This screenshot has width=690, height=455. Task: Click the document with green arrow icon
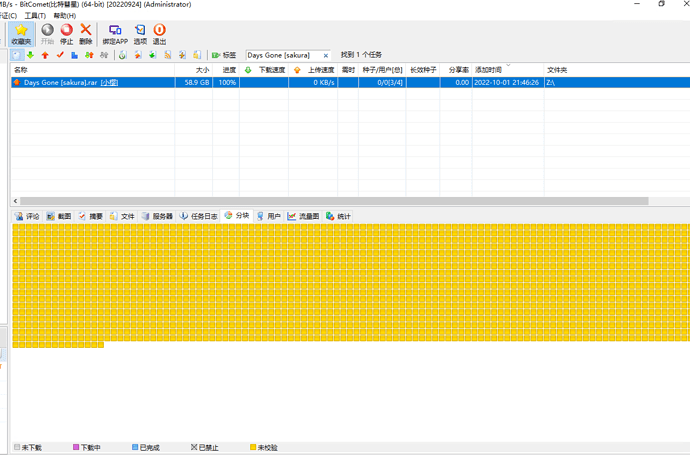(152, 55)
